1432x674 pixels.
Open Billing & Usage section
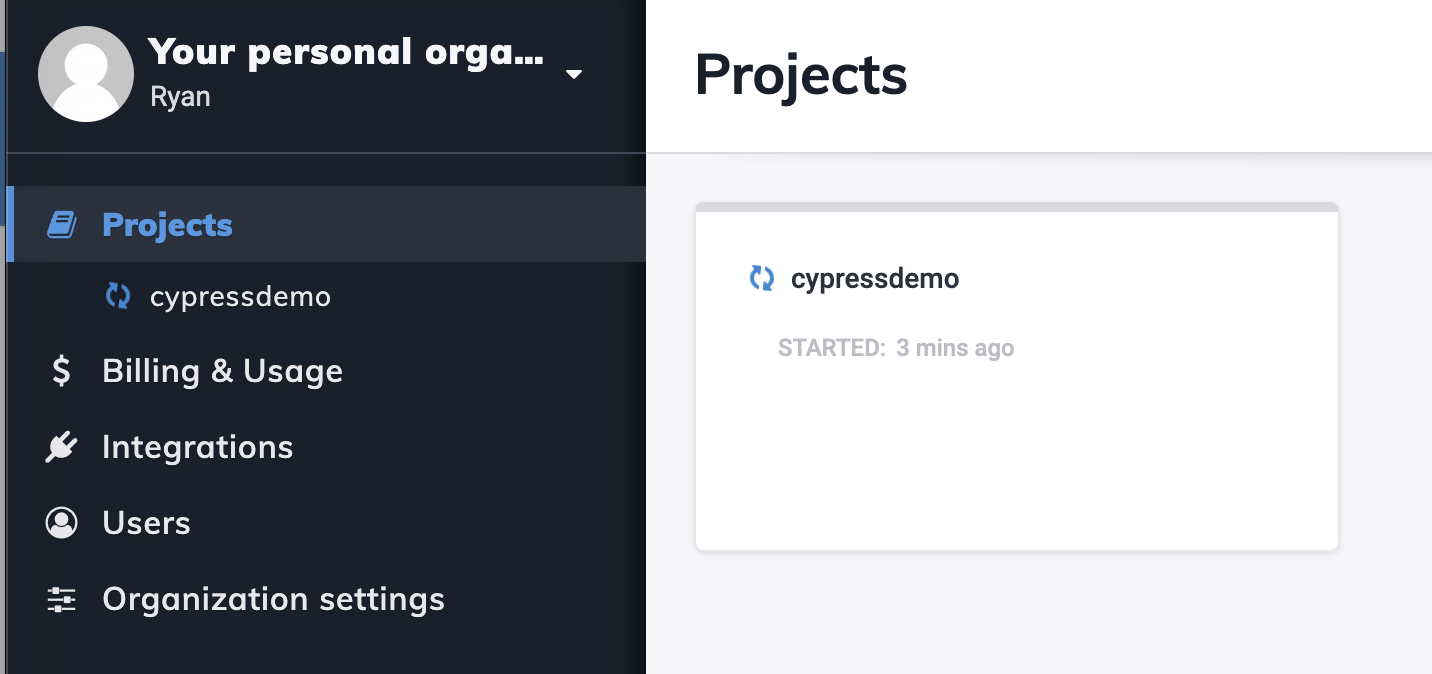(x=326, y=371)
